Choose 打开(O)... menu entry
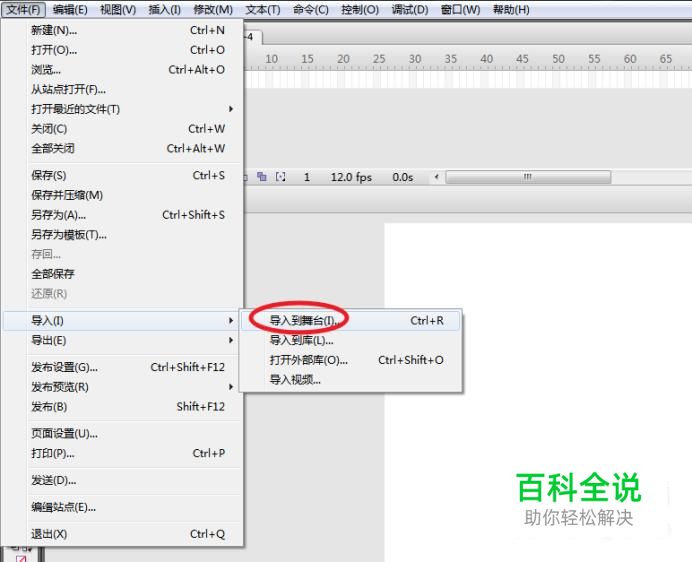Screen dimensions: 692x562 (x=123, y=50)
